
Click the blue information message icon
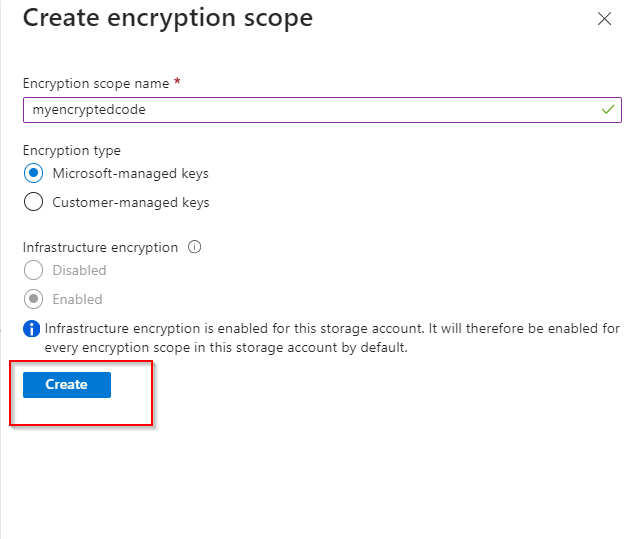(32, 329)
